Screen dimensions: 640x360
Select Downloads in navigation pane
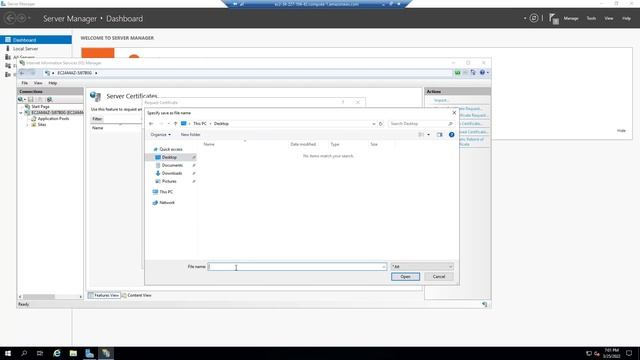tap(171, 173)
